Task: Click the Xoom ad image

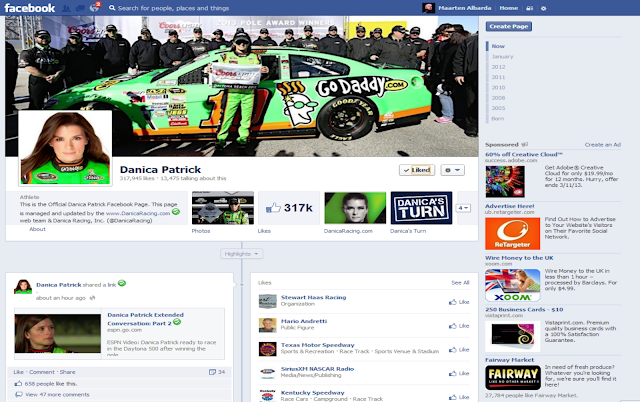Action: point(512,285)
